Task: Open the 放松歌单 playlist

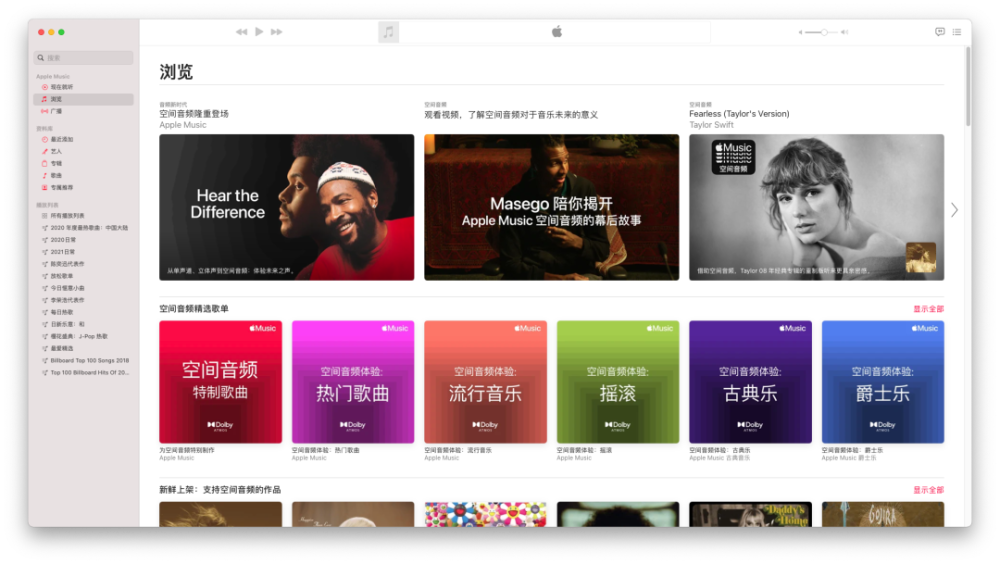Action: coord(84,276)
